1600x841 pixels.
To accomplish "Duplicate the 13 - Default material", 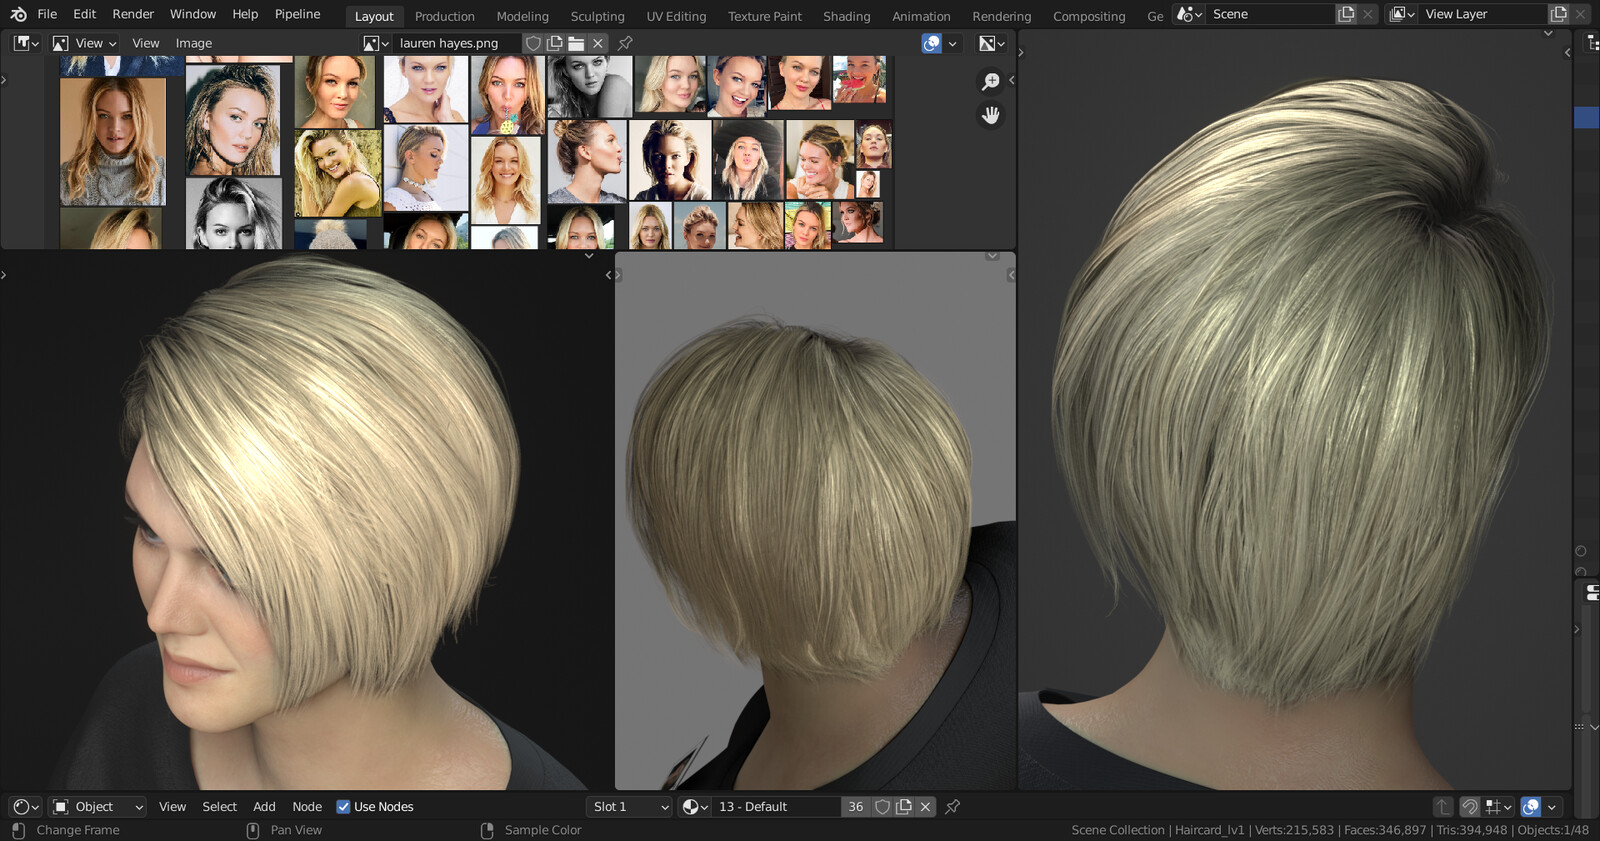I will (904, 807).
